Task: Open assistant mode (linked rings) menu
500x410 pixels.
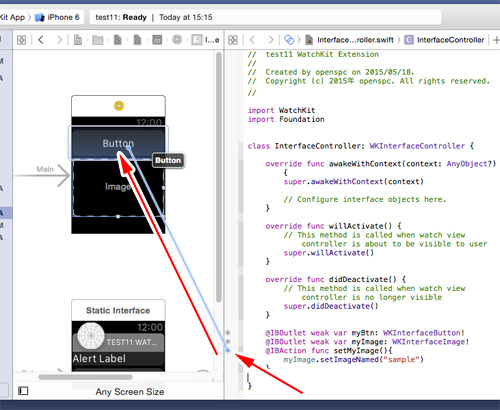Action: pyautogui.click(x=289, y=40)
